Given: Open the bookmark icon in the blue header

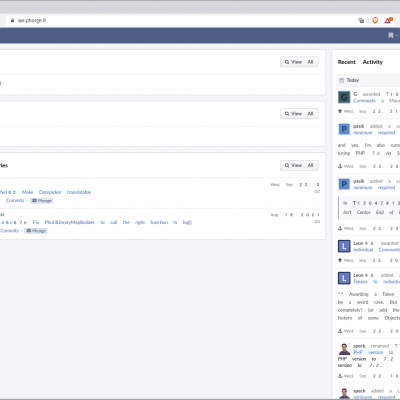Looking at the screenshot, I should point(391,35).
